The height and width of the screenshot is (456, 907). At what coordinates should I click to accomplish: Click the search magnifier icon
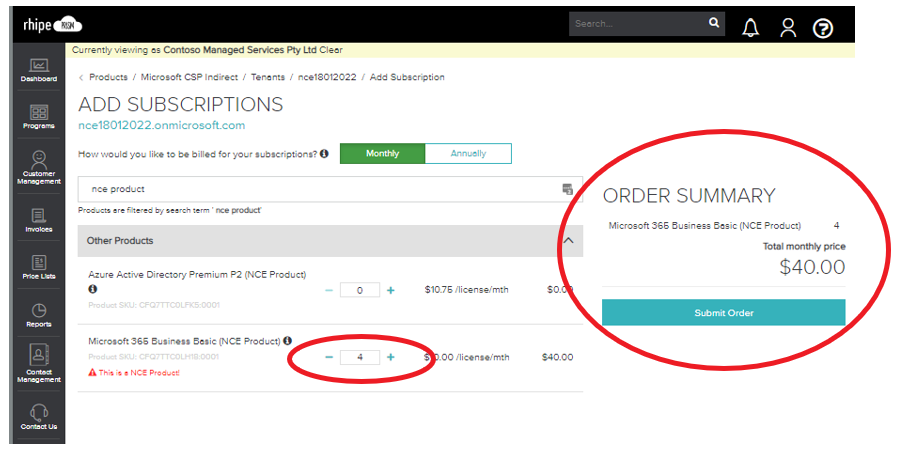click(714, 23)
